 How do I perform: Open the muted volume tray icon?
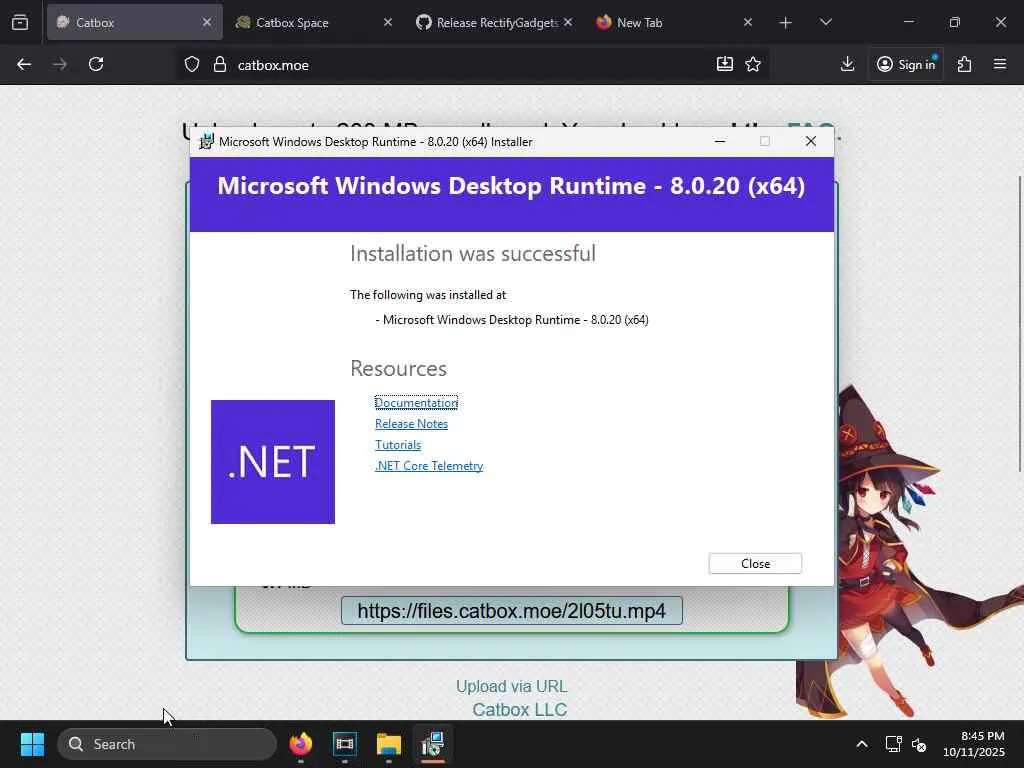coord(919,744)
